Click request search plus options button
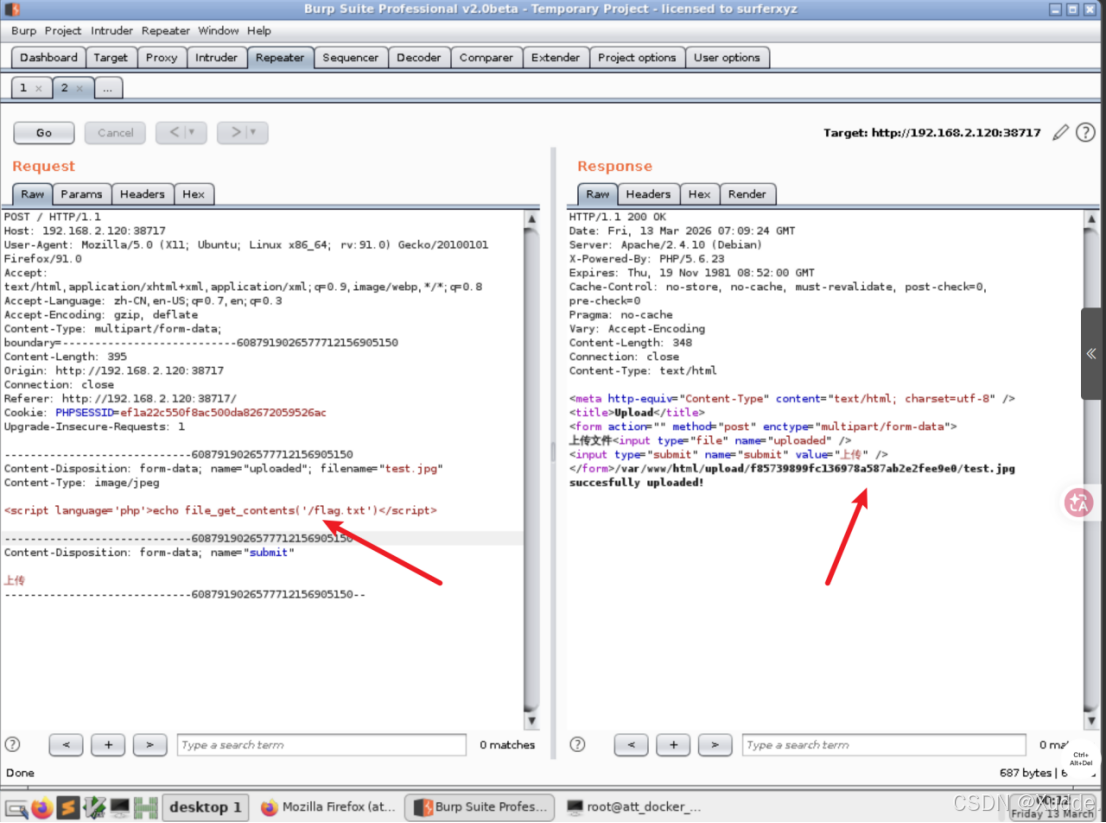1106x823 pixels. point(108,745)
